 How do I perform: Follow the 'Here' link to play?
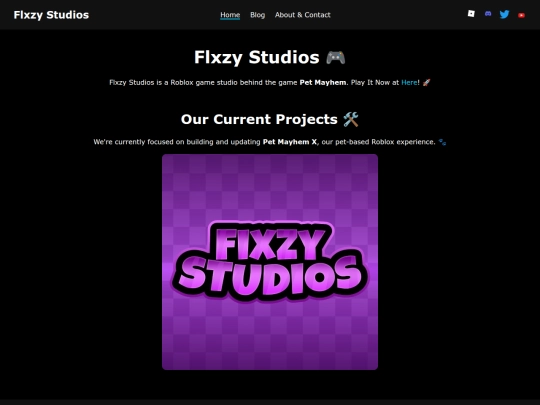tap(409, 82)
